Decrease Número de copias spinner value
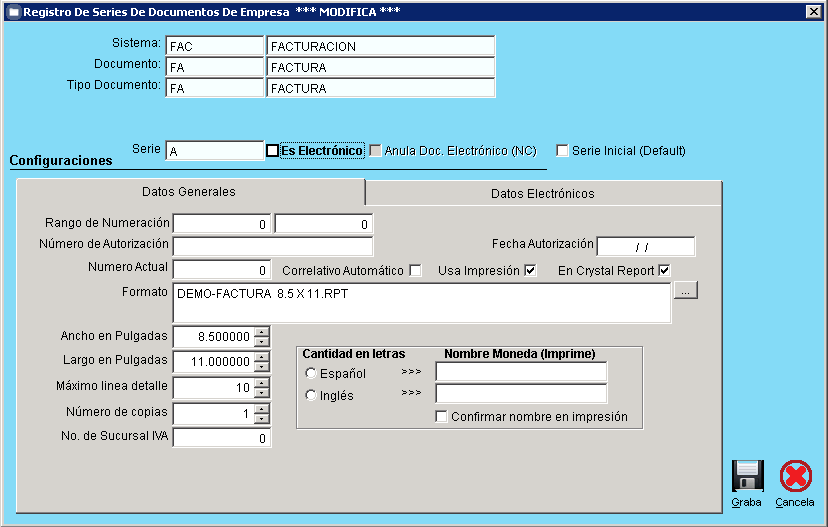Image resolution: width=828 pixels, height=527 pixels. tap(262, 417)
